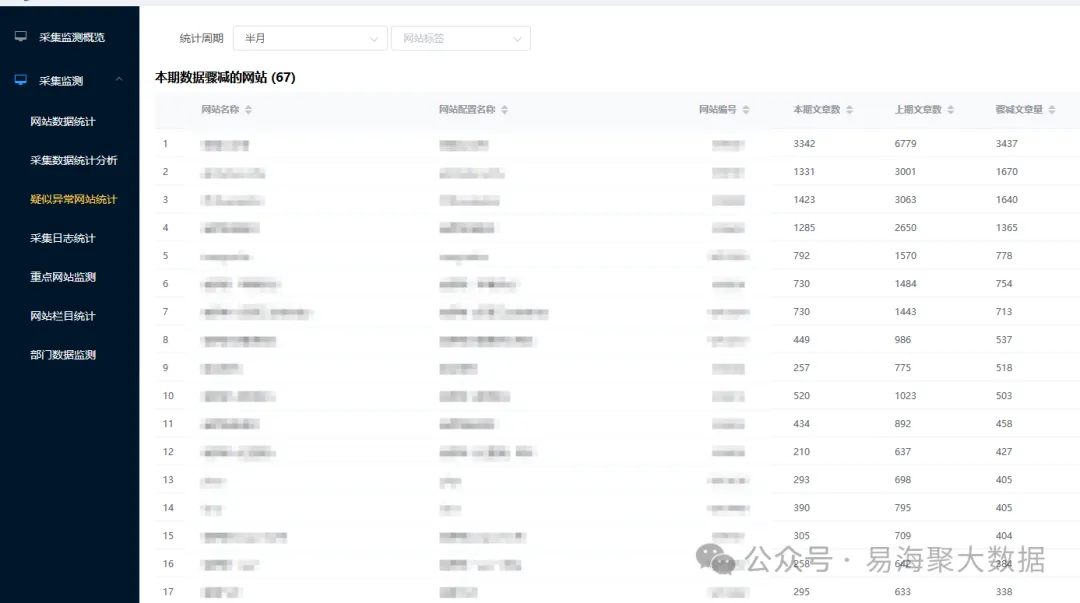Click value 338 in row 17
The image size is (1080, 603).
click(1004, 592)
